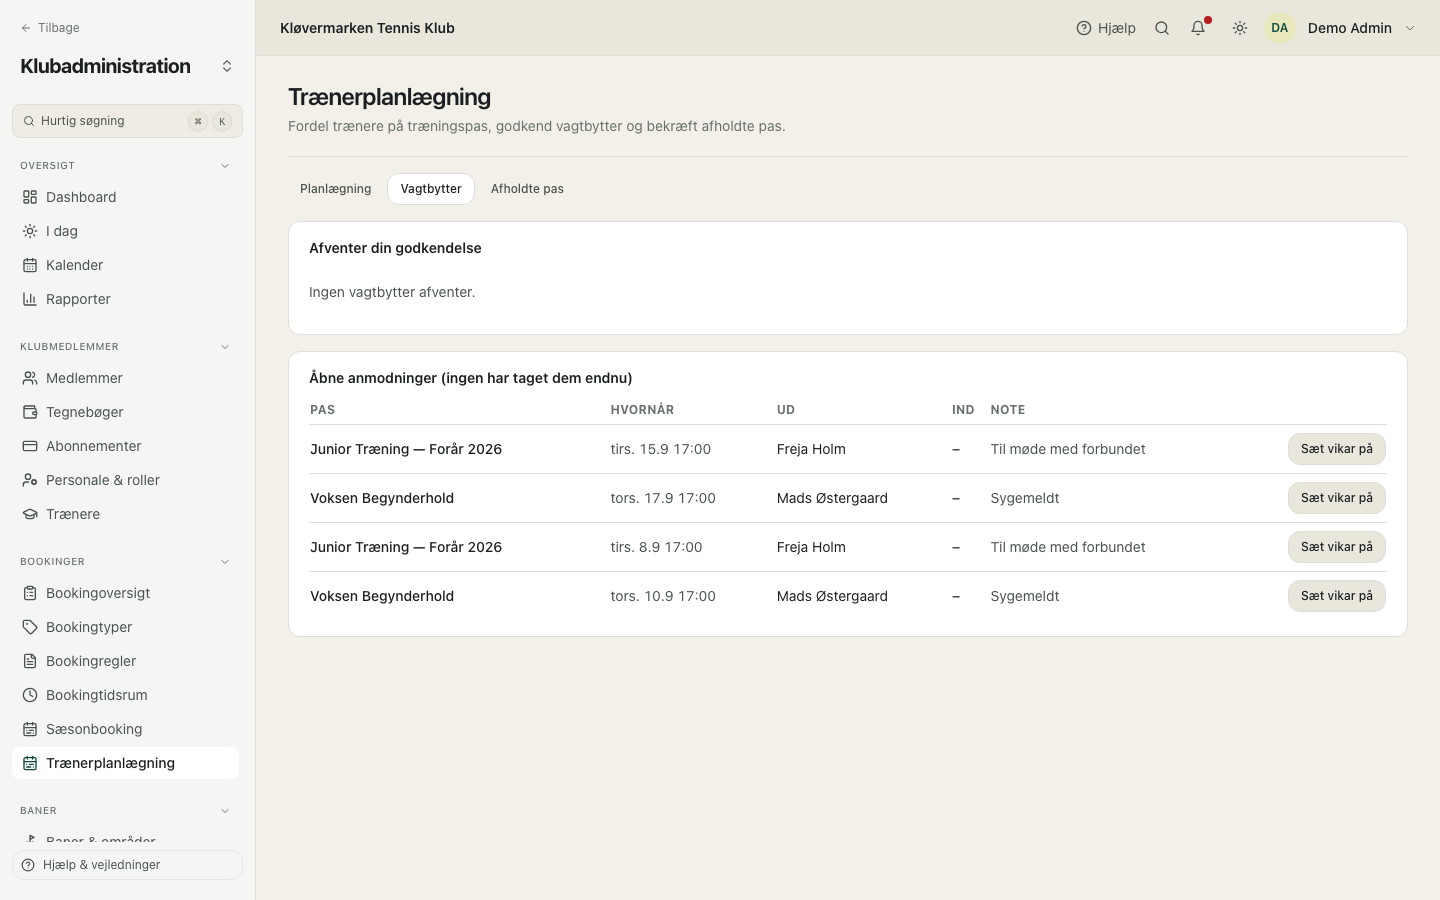1440x900 pixels.
Task: Set substitute for Junior Træning tirs. 15.9
Action: coord(1336,449)
